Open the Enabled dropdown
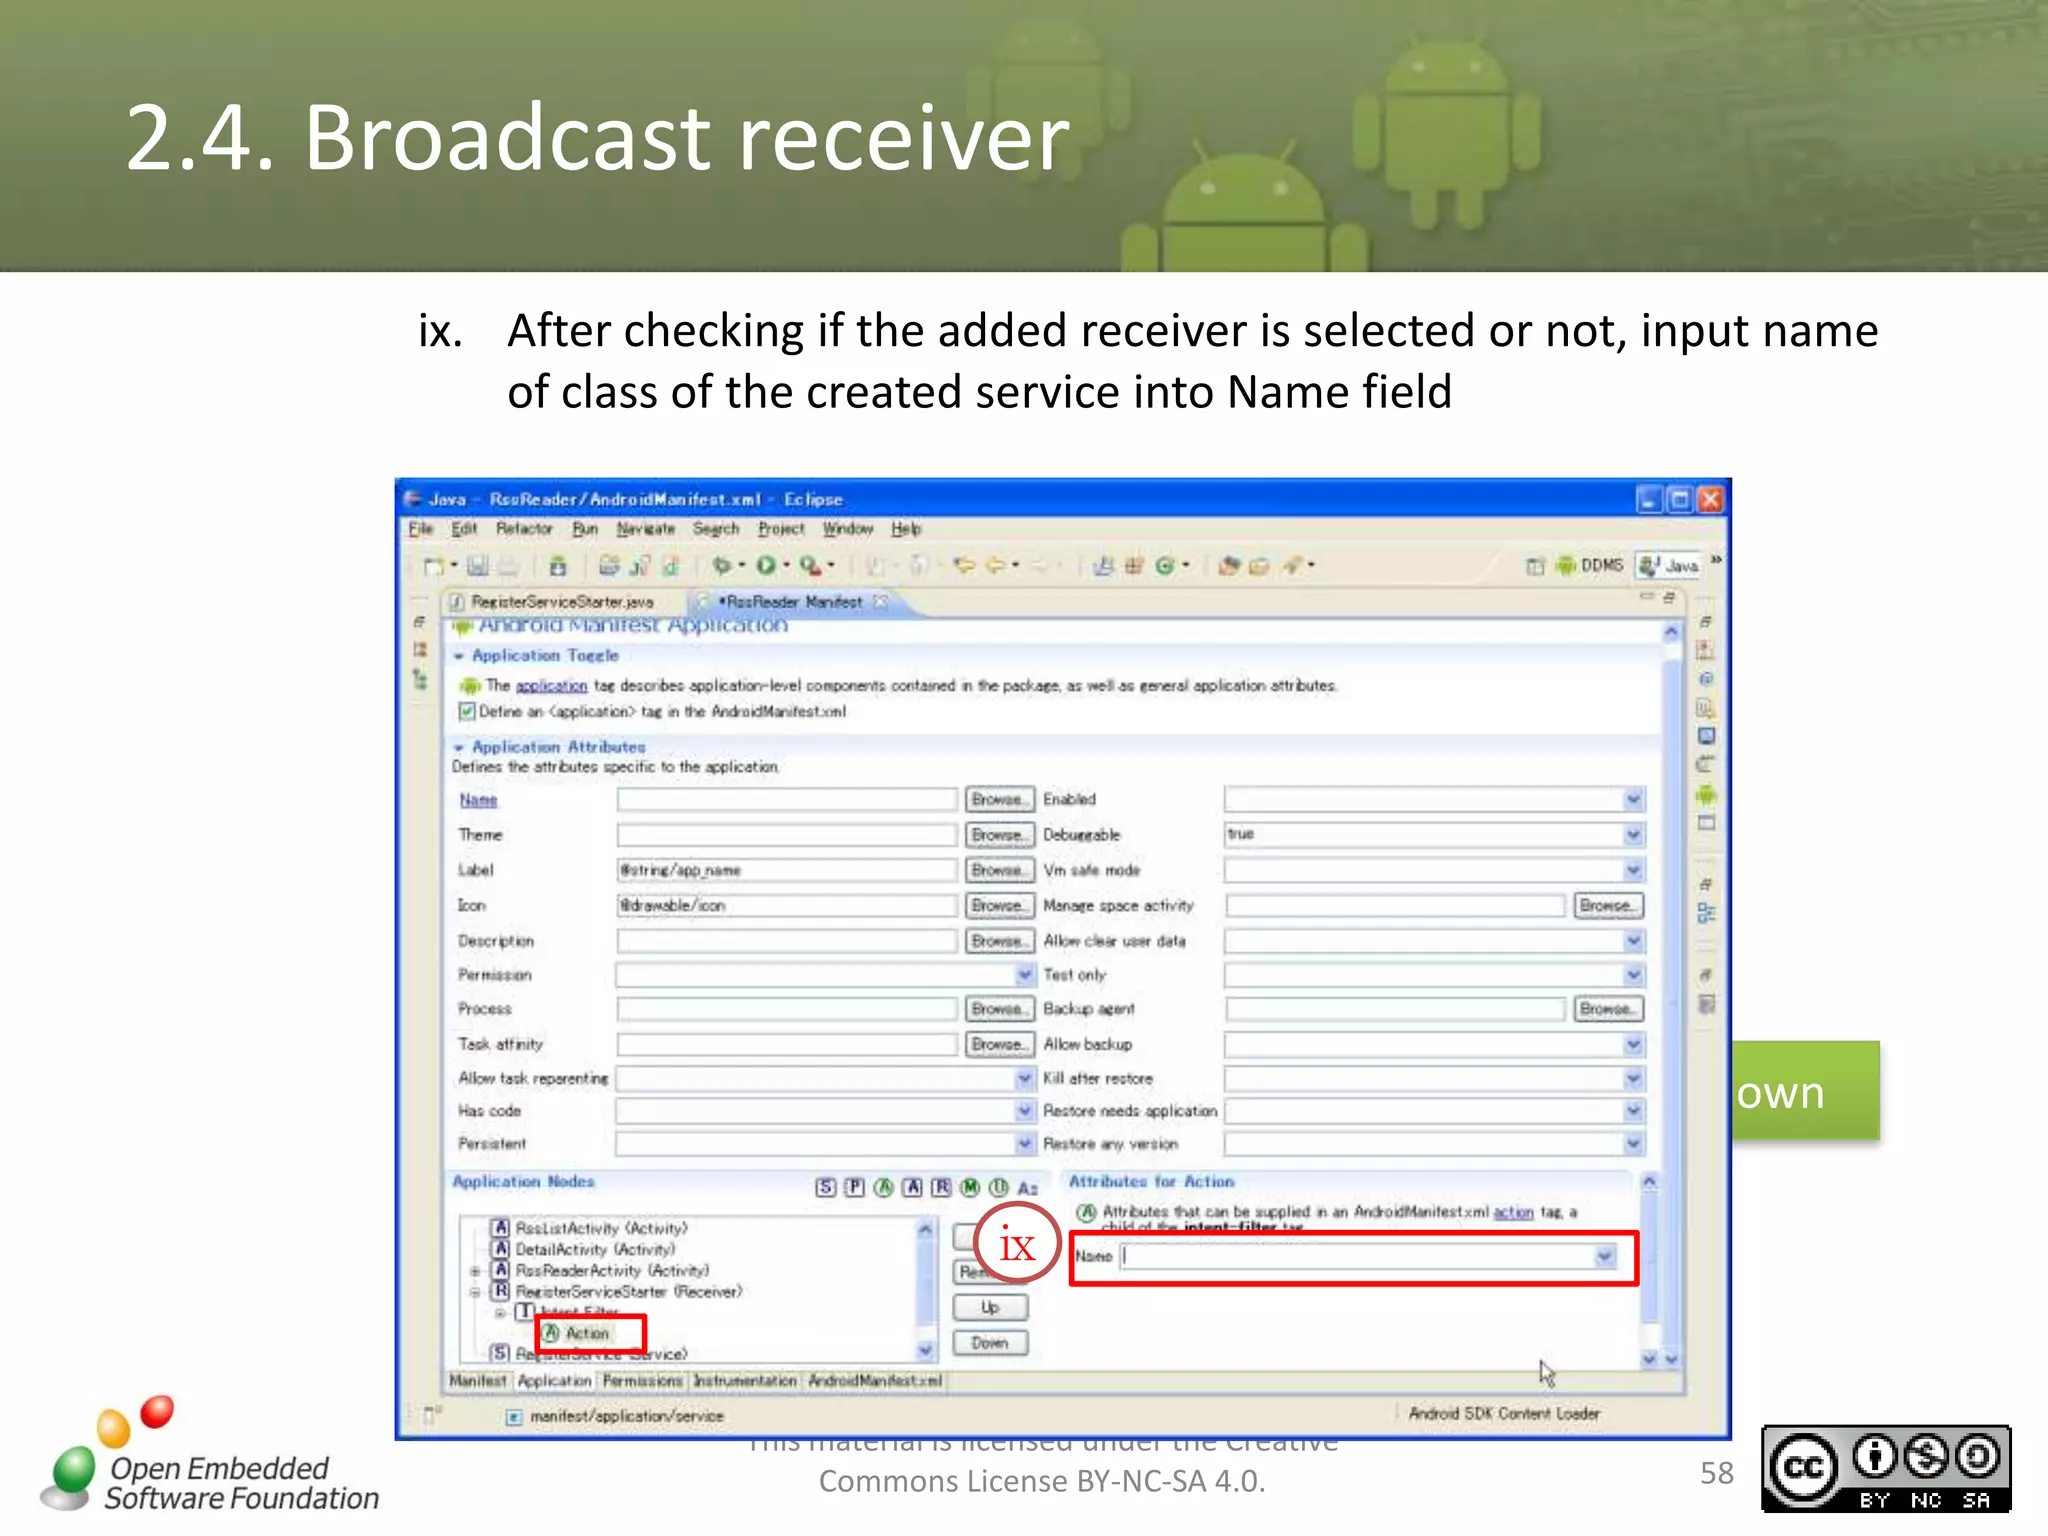 point(1632,799)
